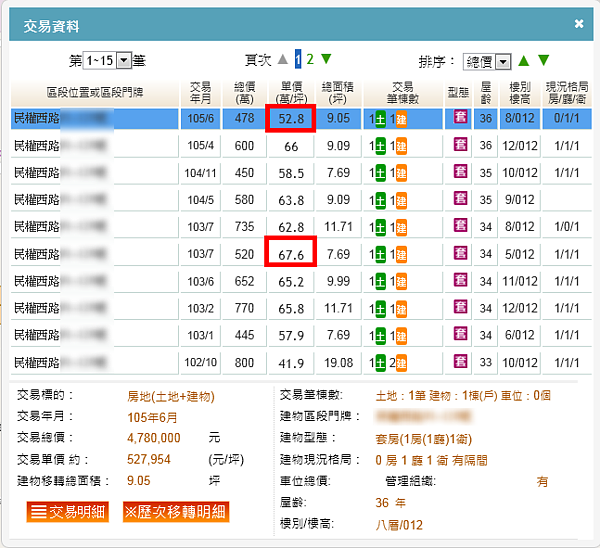The height and width of the screenshot is (548, 600).
Task: Click the green 土 icon in the 103/1 row
Action: pyautogui.click(x=380, y=336)
